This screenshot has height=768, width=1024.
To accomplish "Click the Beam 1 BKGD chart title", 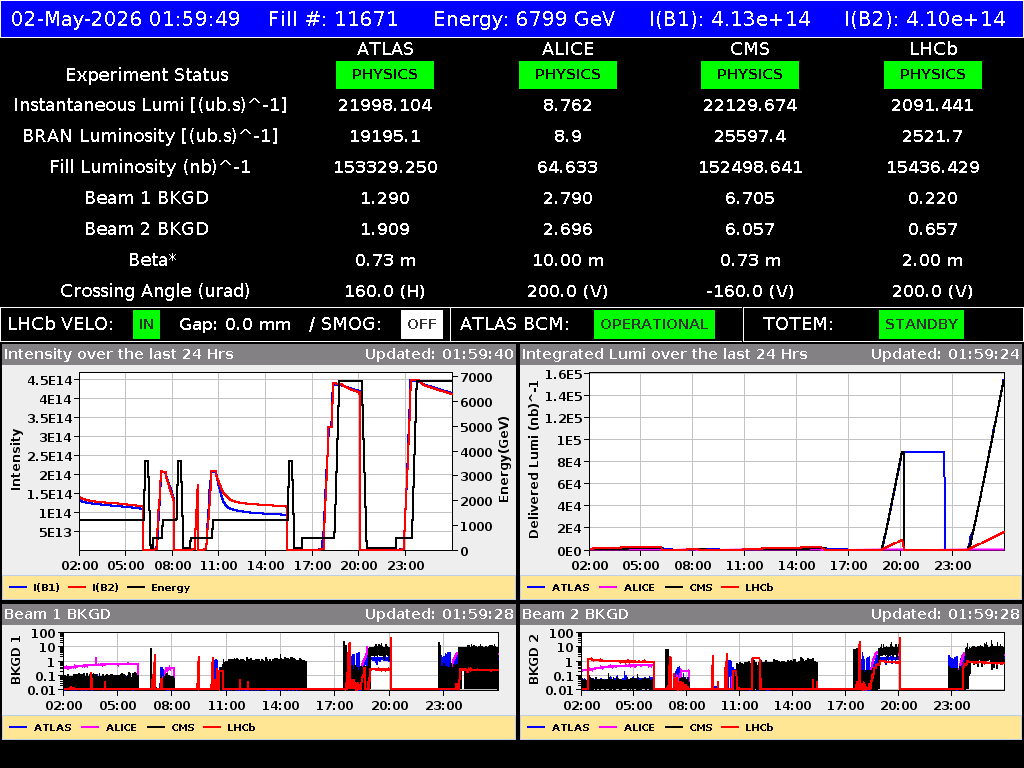I will 57,614.
